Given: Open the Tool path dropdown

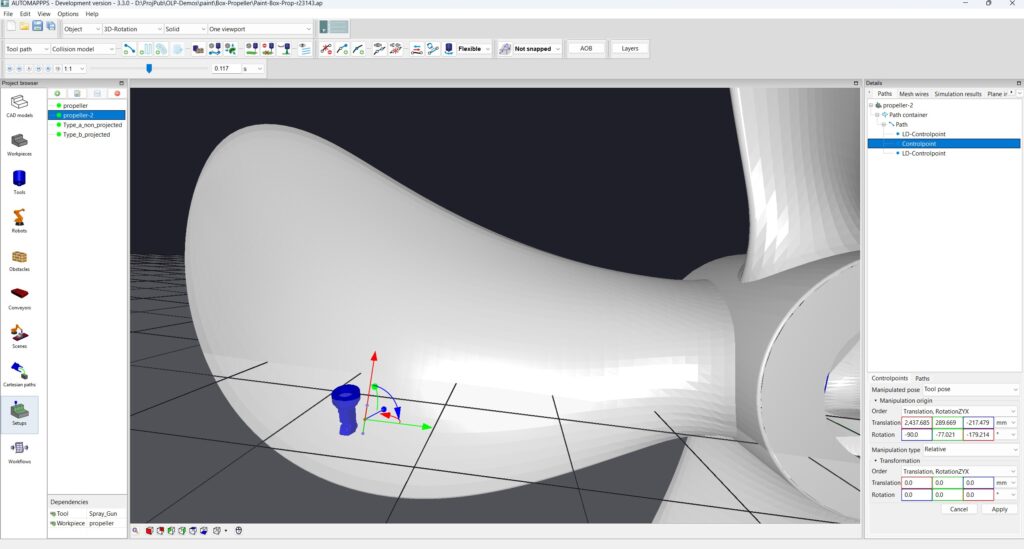Looking at the screenshot, I should tap(27, 49).
